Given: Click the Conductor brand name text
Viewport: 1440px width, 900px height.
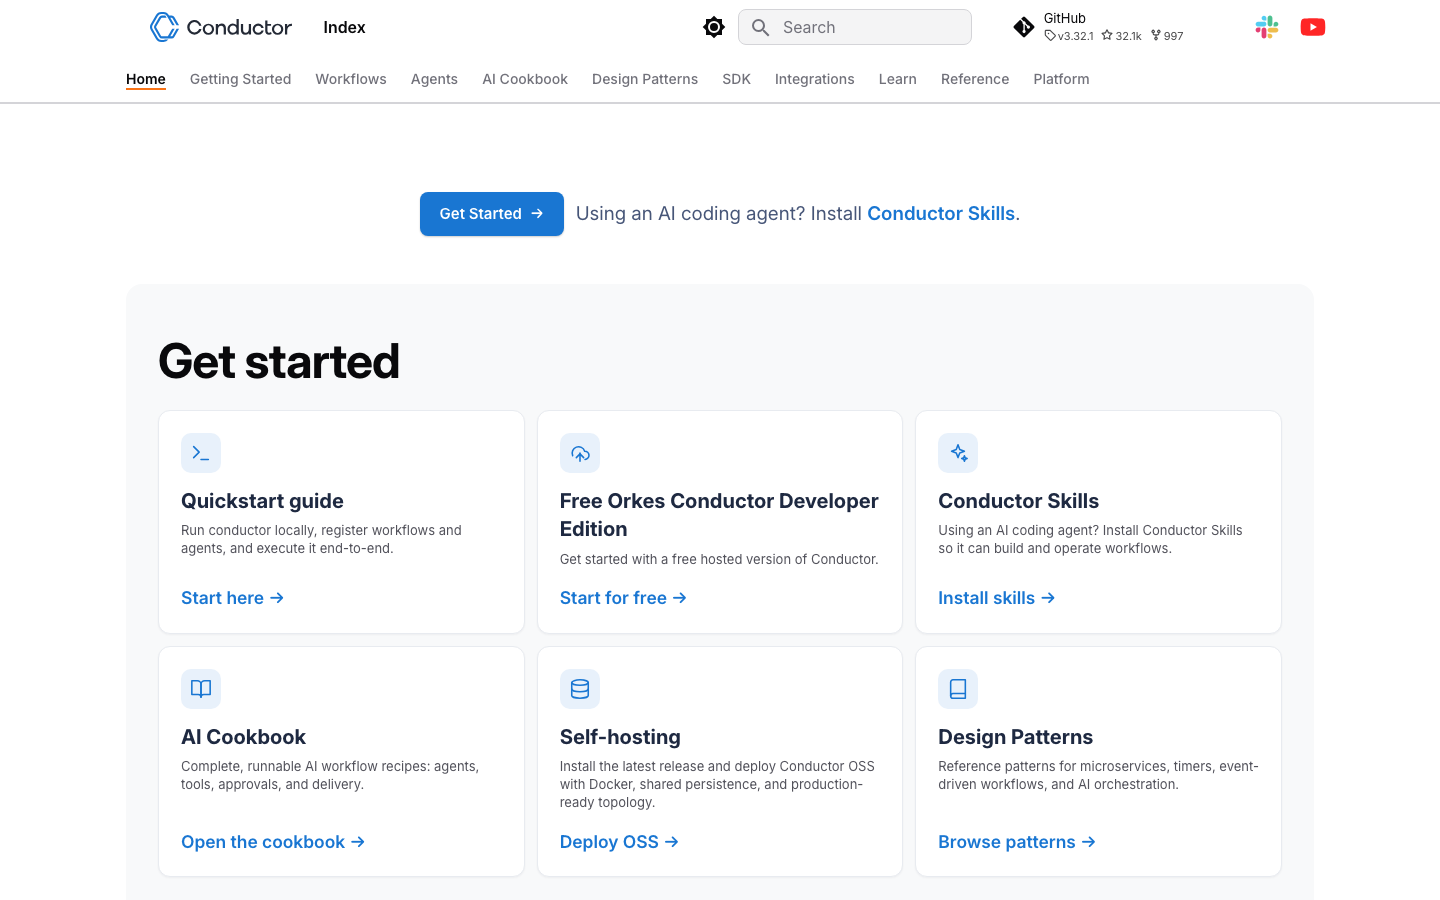Looking at the screenshot, I should pos(239,27).
